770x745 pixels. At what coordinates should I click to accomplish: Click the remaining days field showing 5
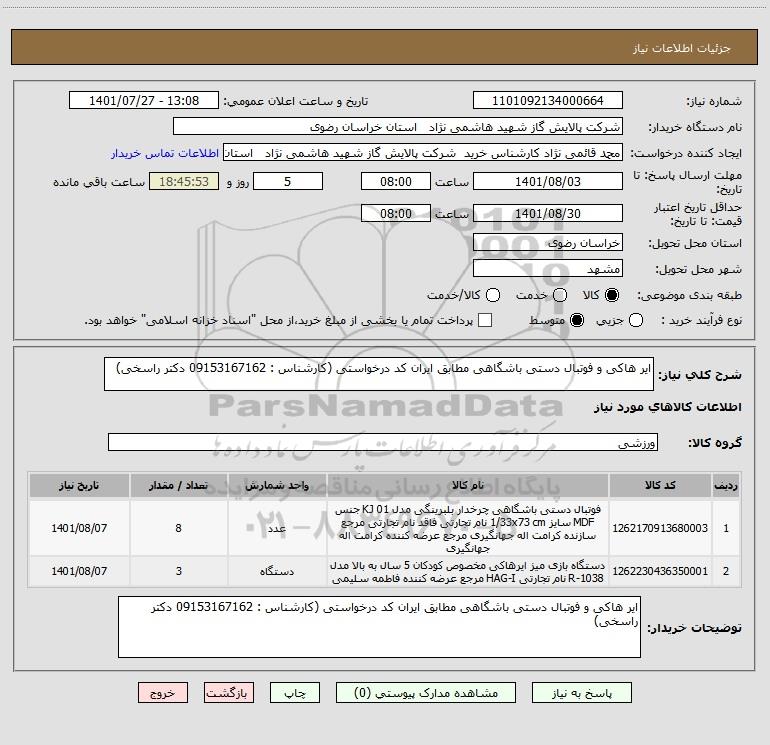[288, 181]
